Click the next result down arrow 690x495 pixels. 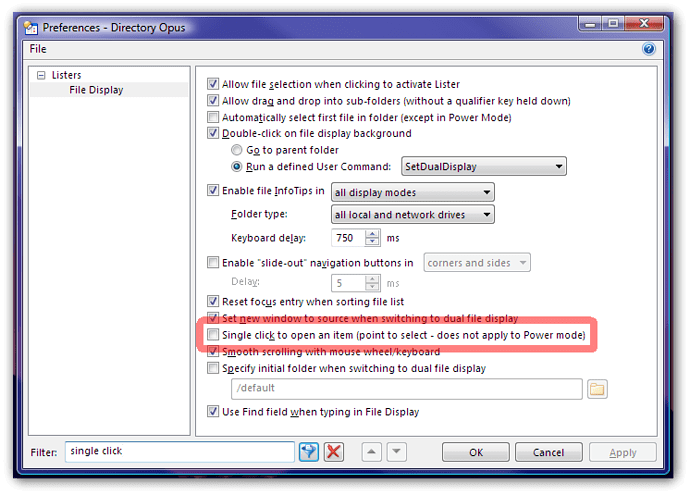point(396,452)
